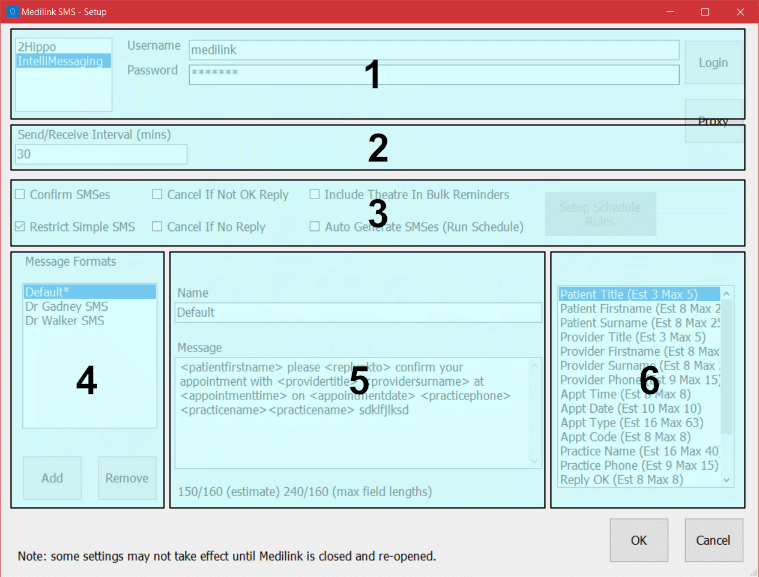This screenshot has width=759, height=577.
Task: Click the Login button
Action: click(713, 62)
